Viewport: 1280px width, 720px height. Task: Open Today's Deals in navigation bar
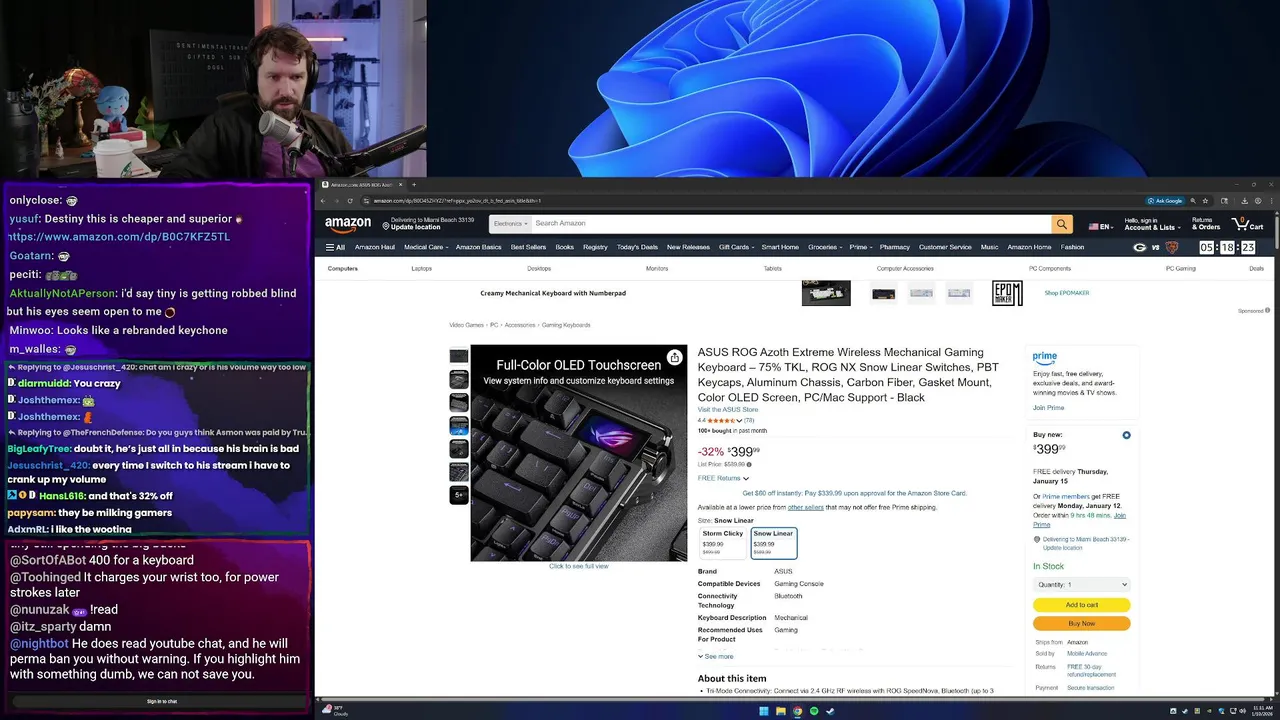pos(637,247)
